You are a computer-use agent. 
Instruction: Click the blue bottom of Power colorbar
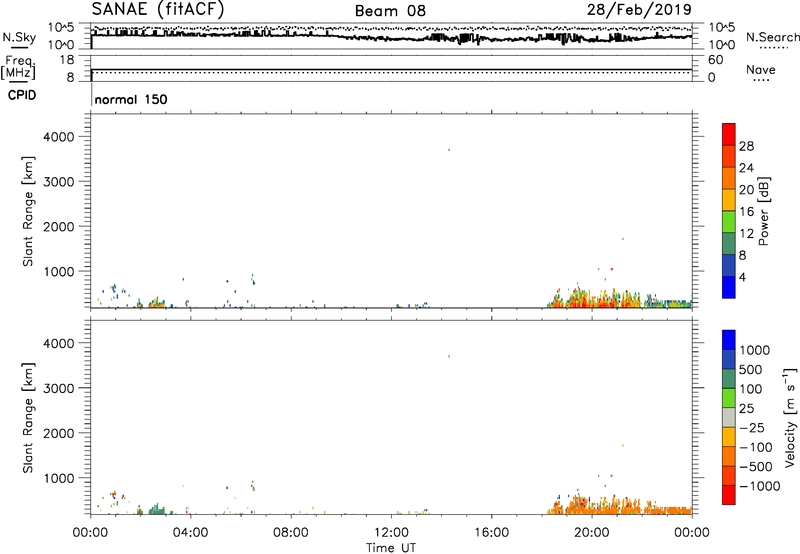(x=729, y=287)
